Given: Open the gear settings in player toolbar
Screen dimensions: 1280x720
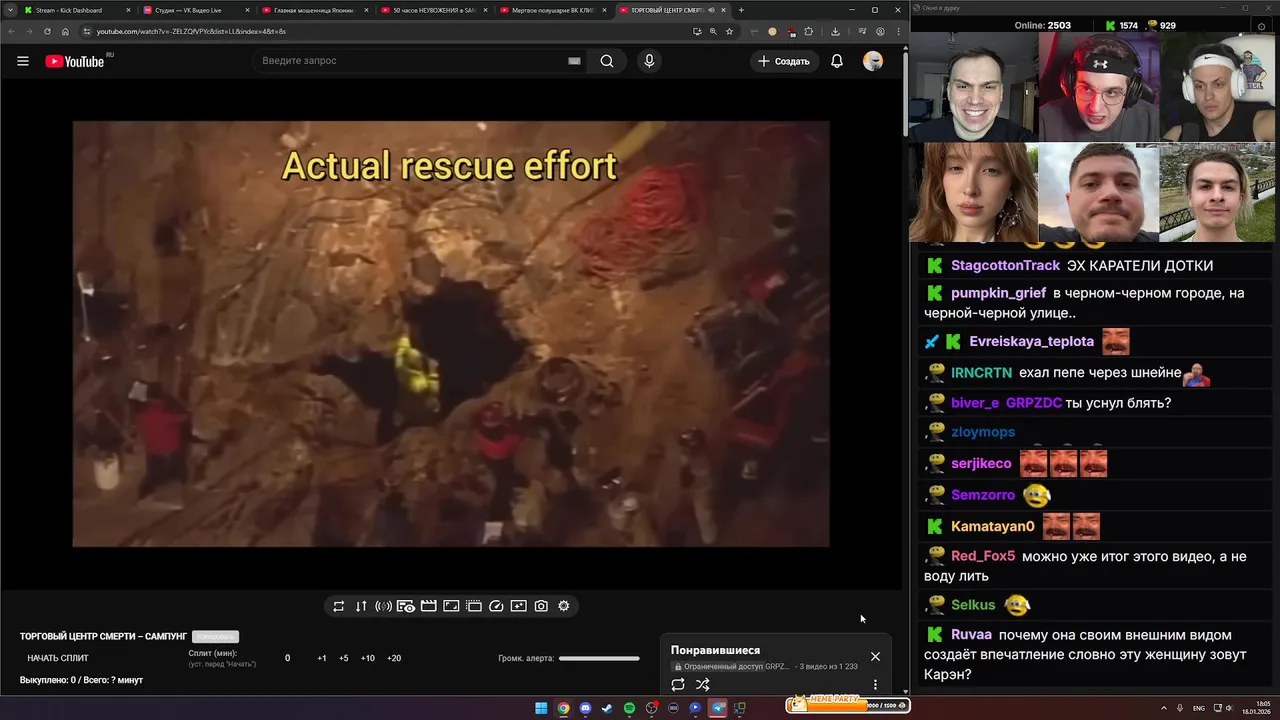Looking at the screenshot, I should tap(564, 606).
